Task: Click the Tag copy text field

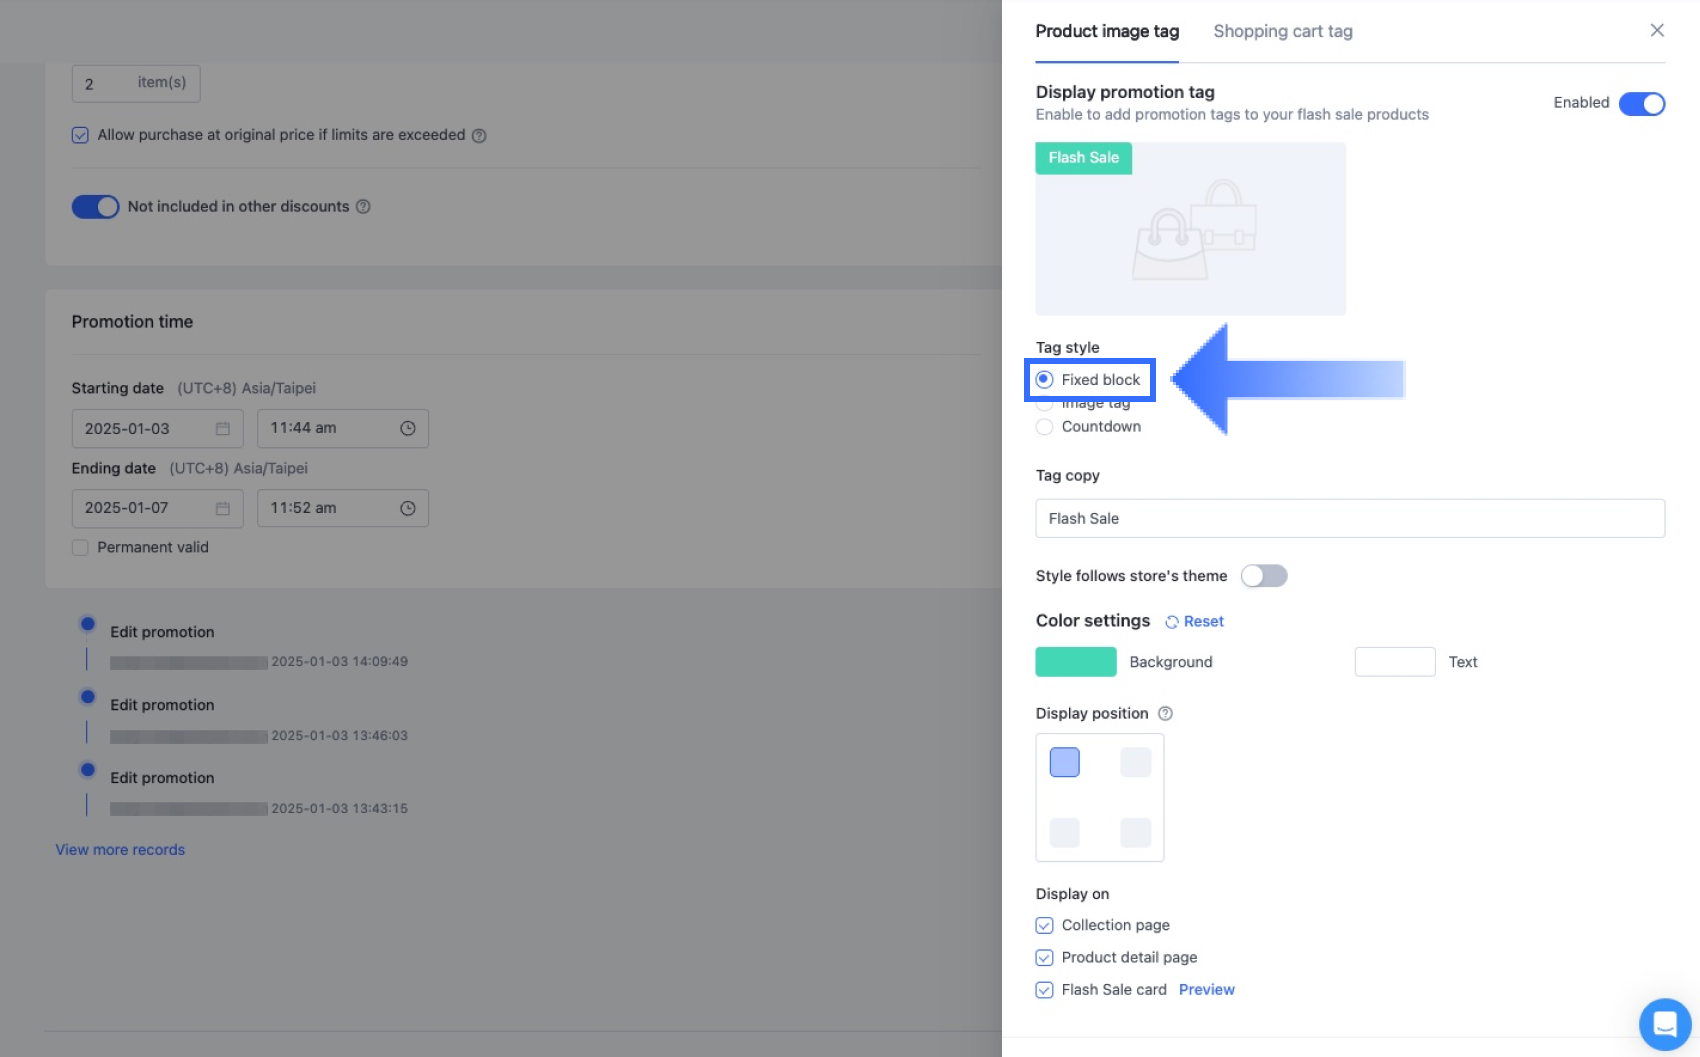Action: click(x=1349, y=519)
